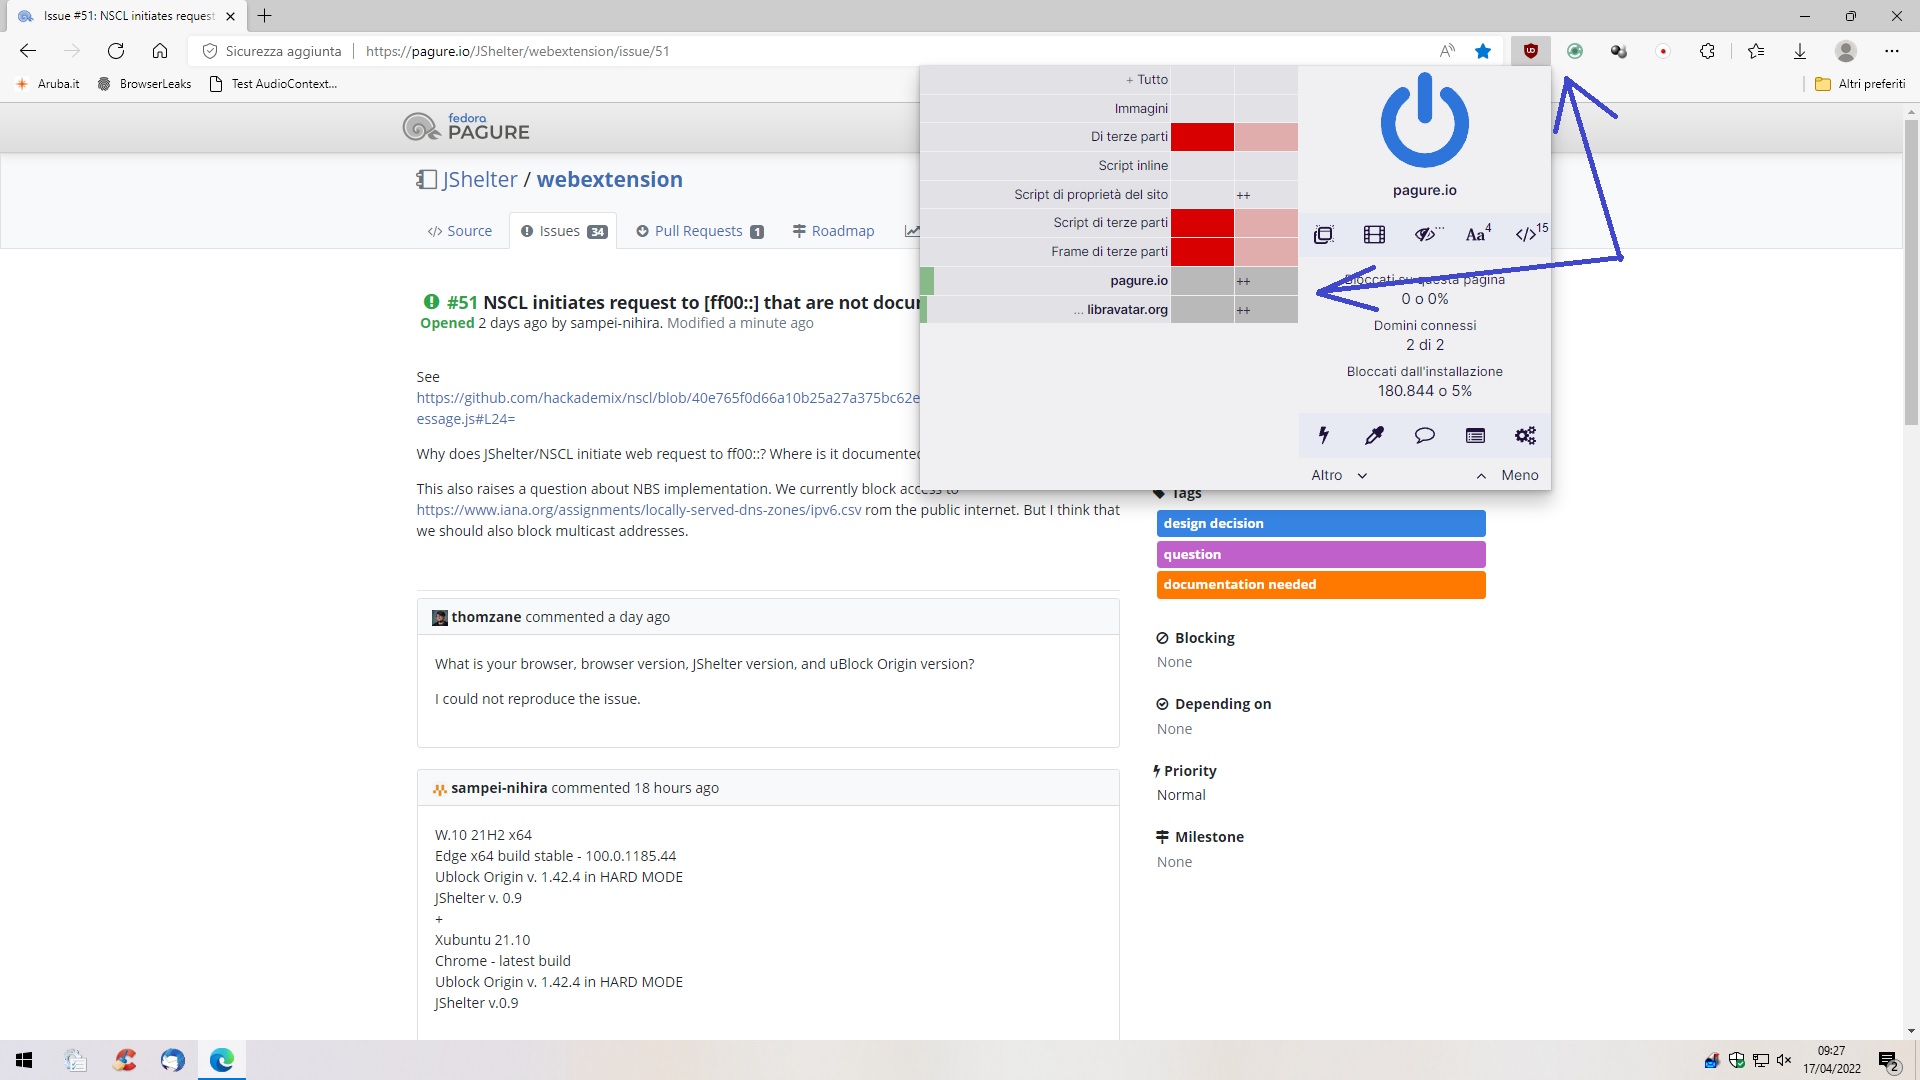Open the thomzane commenter profile
This screenshot has width=1920, height=1080.
[486, 617]
